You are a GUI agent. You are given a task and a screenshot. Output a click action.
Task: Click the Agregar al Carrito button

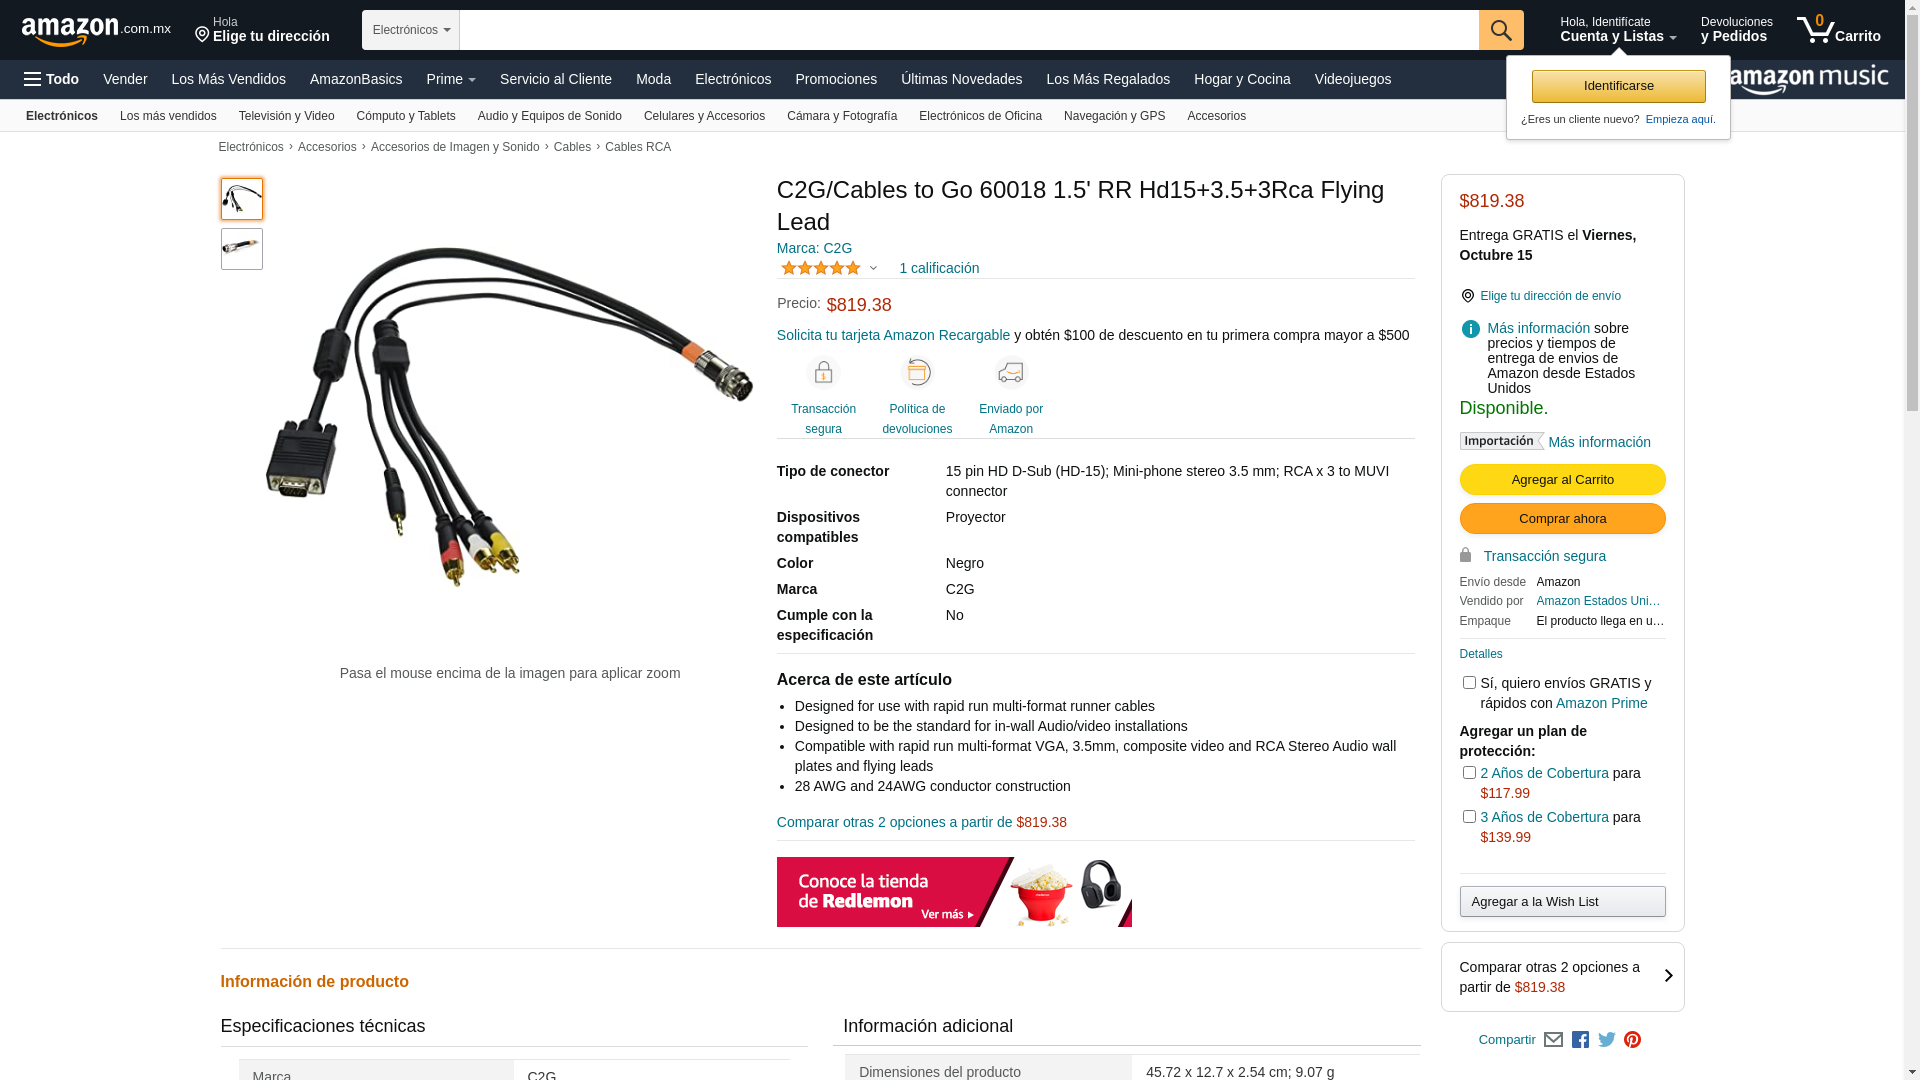tap(1562, 480)
